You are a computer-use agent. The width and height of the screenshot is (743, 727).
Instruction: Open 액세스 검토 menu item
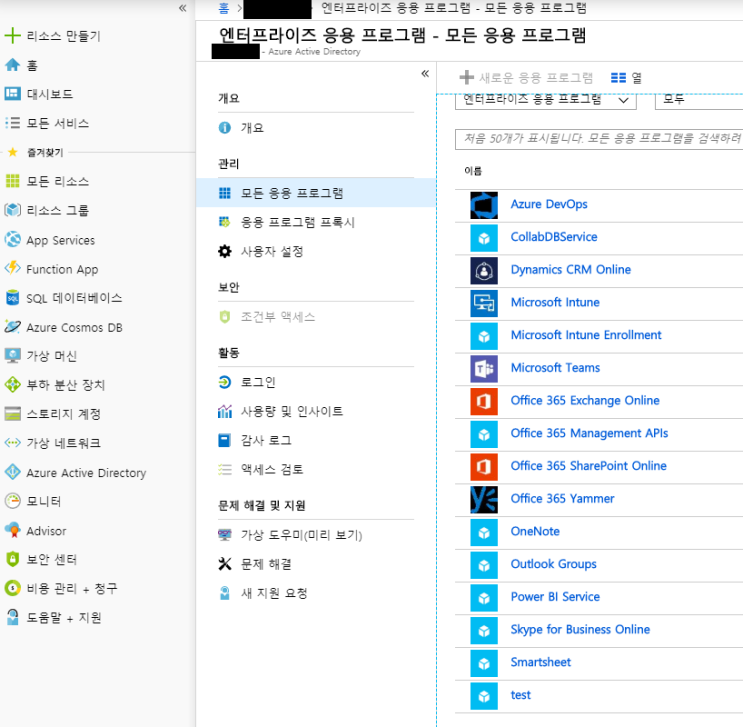(x=316, y=469)
